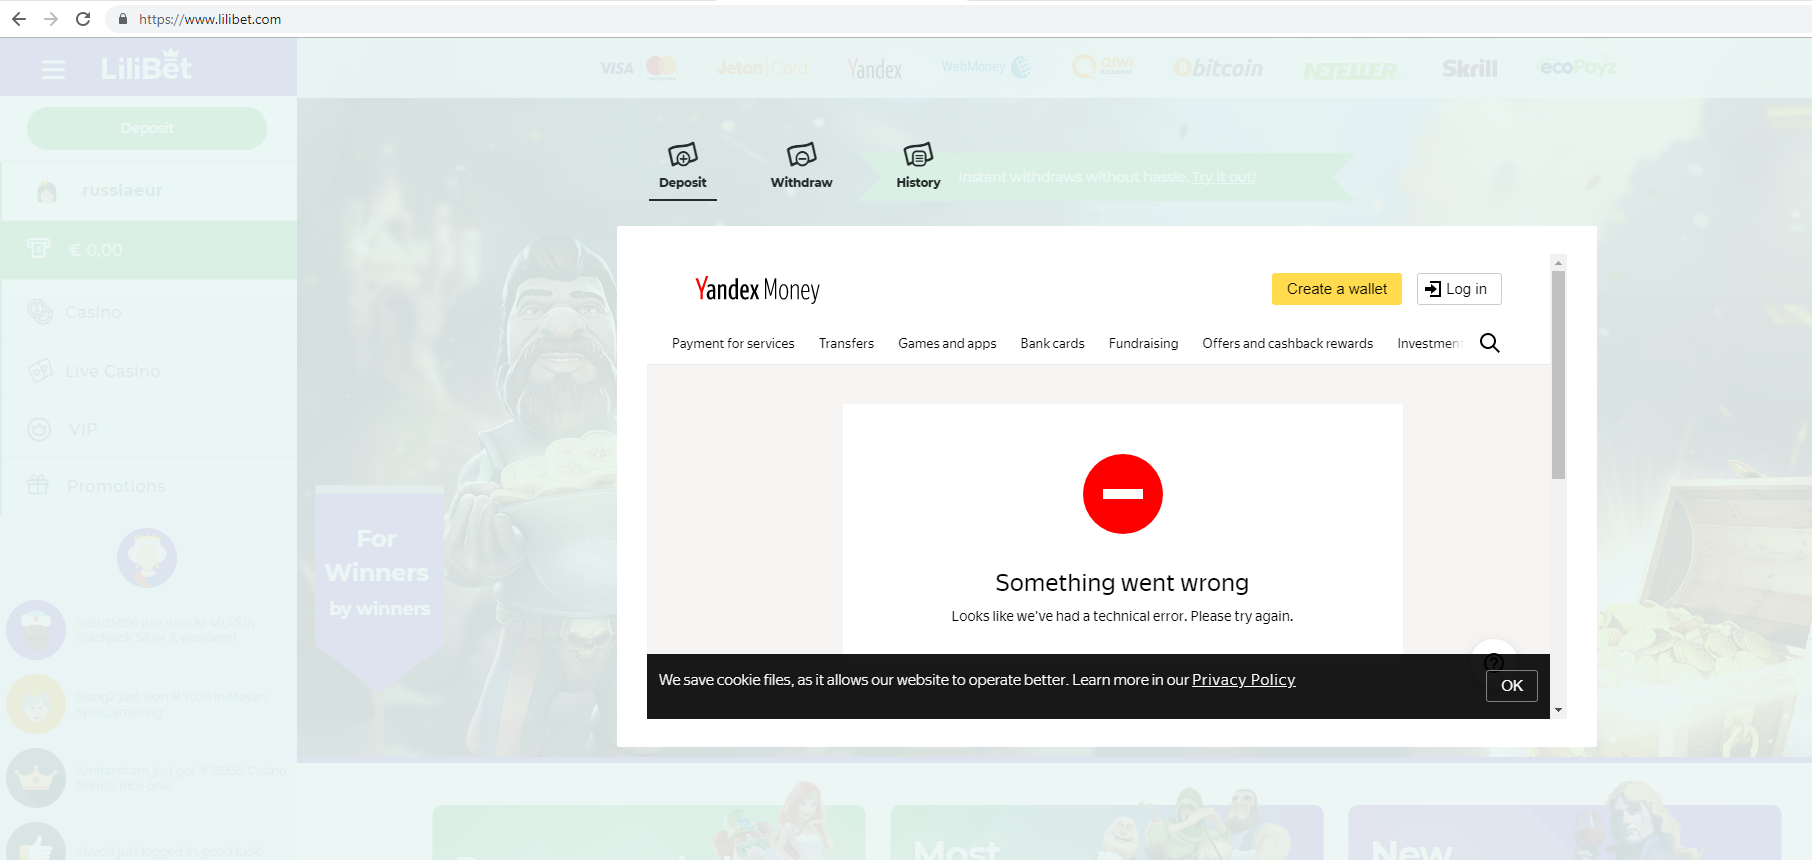Click the browser back arrow

[x=19, y=19]
